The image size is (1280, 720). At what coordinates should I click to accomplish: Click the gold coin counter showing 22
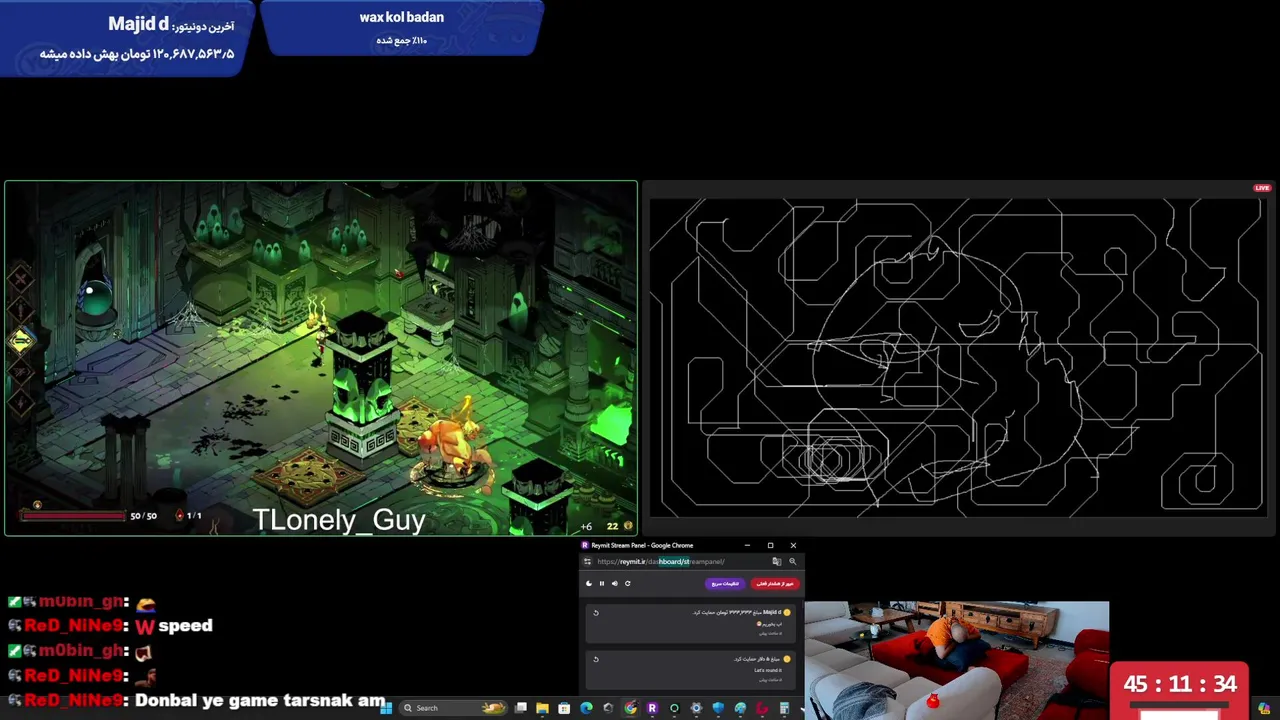(x=619, y=526)
